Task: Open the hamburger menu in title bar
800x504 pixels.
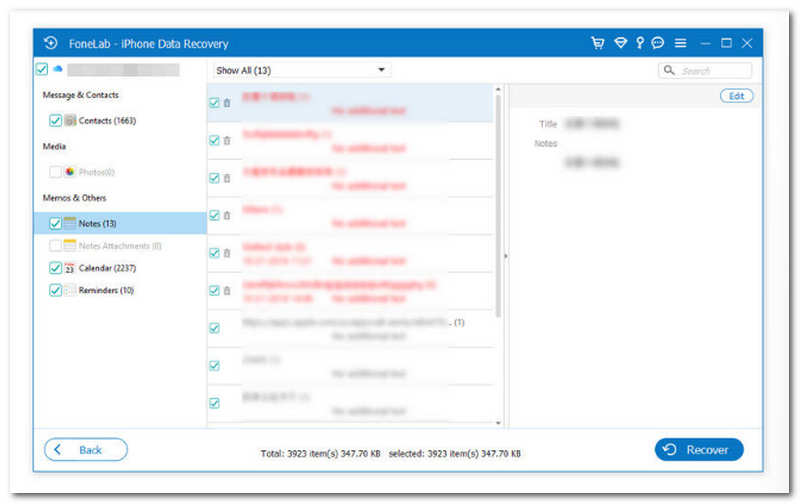Action: coord(680,43)
